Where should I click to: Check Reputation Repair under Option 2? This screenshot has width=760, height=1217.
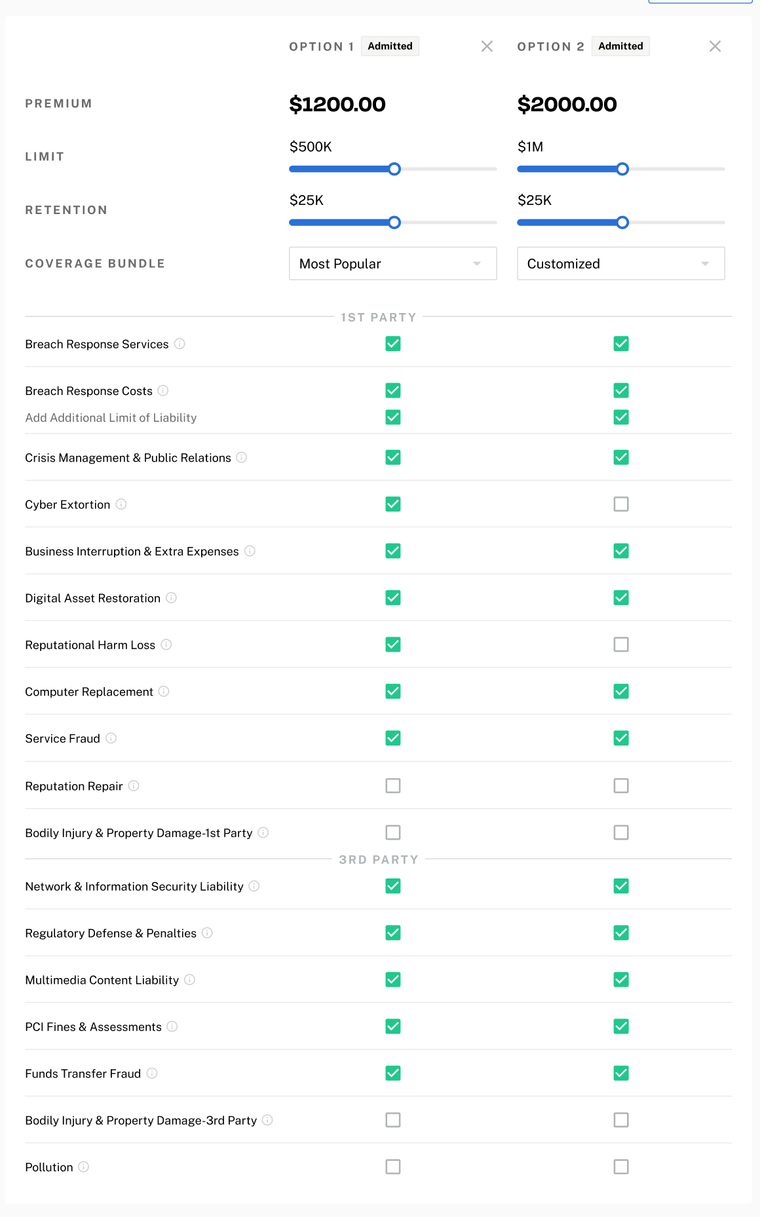621,786
